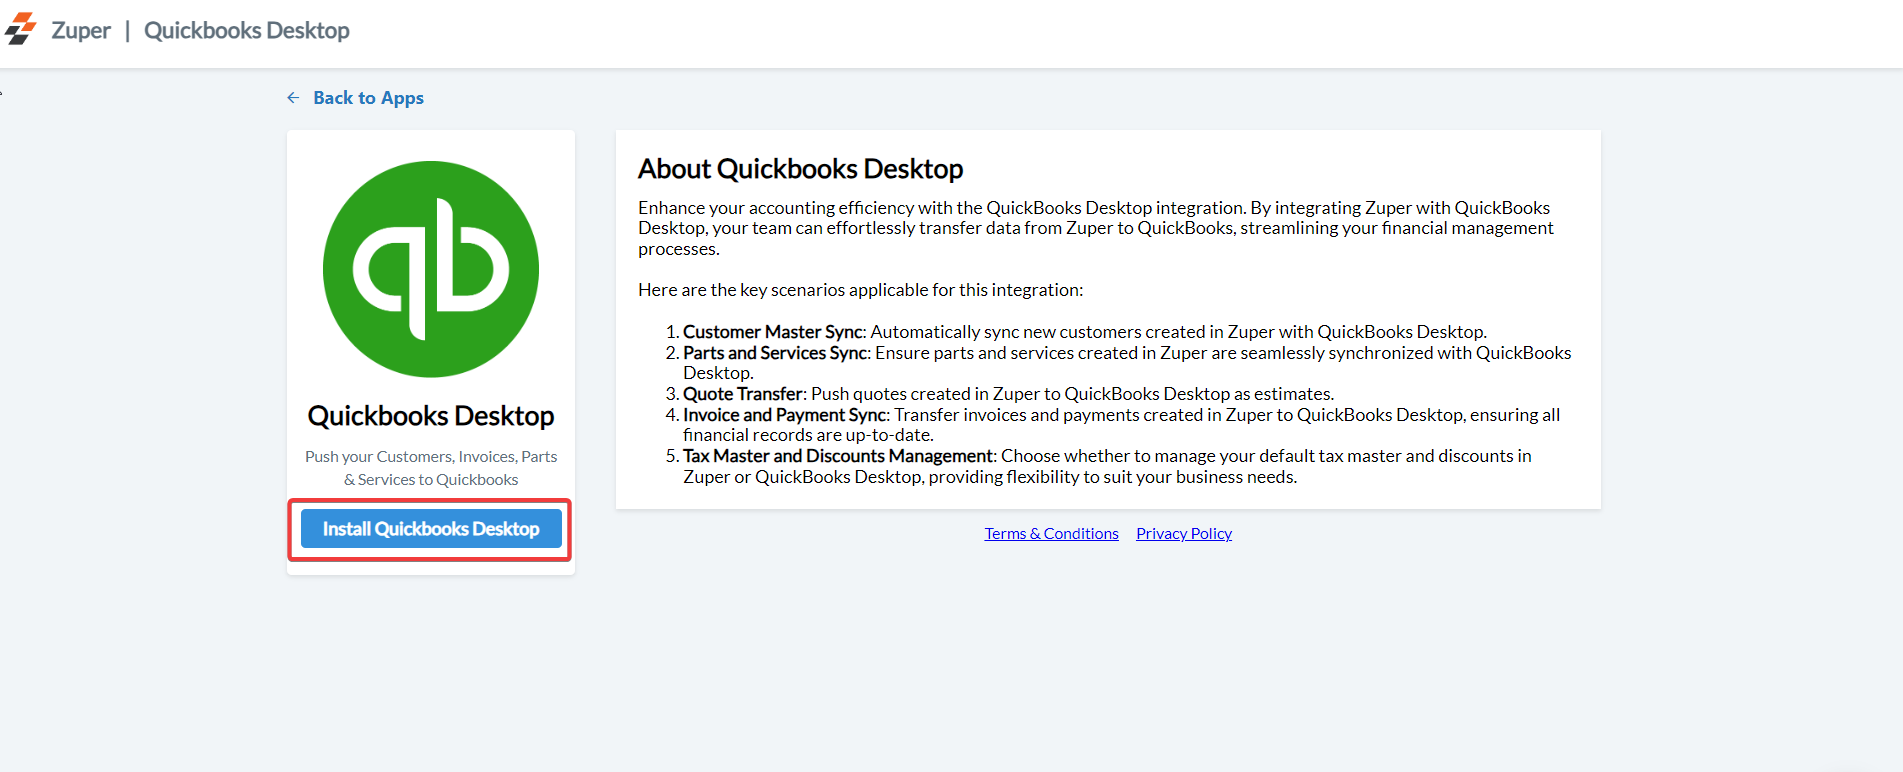Screen dimensions: 1903x772
Task: Click the 'Push your Customers, Invoices, Parts' description
Action: (431, 468)
